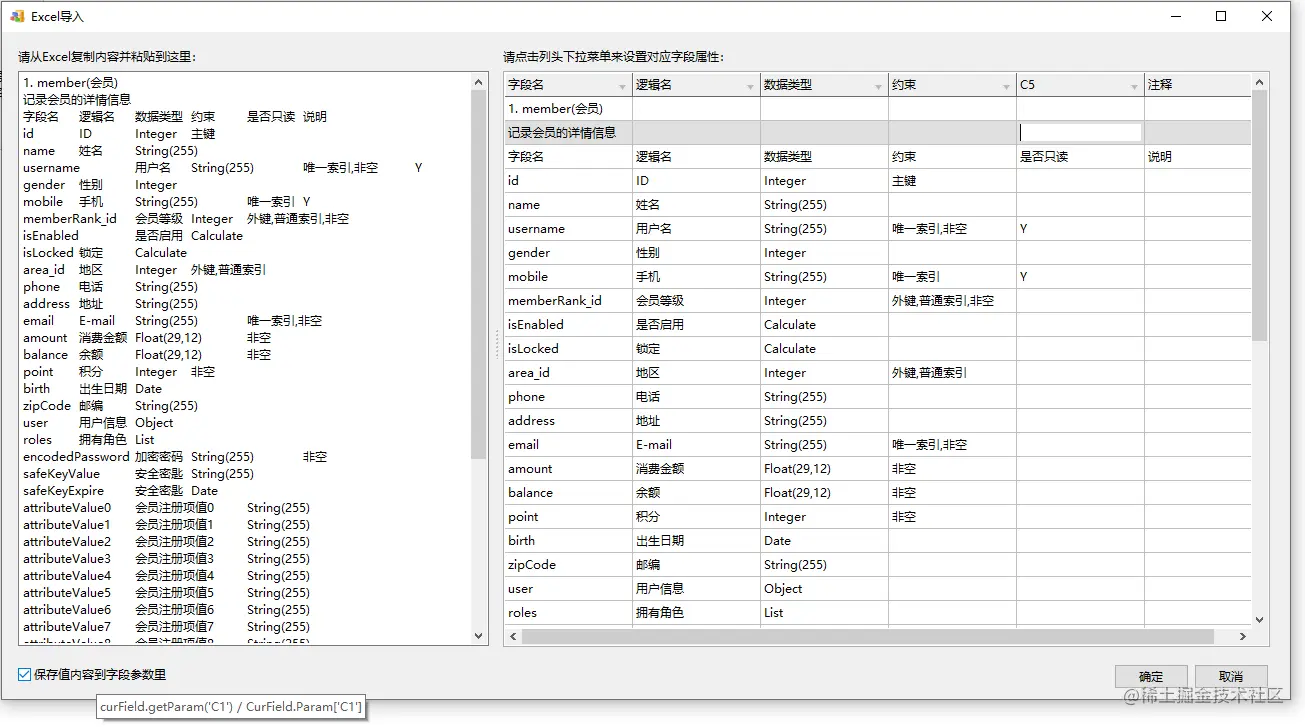1305x727 pixels.
Task: Select the 'zipCode' cell in the grid
Action: click(568, 564)
